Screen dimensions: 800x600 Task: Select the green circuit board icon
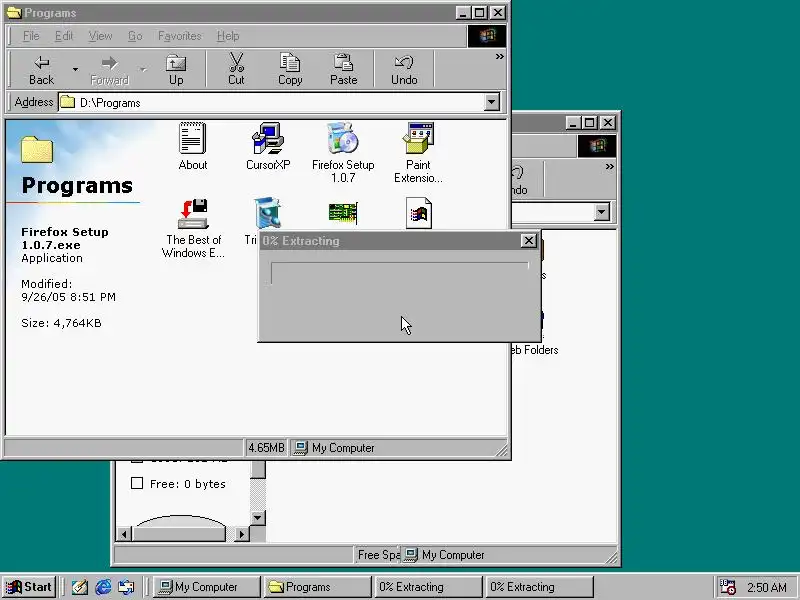[343, 213]
